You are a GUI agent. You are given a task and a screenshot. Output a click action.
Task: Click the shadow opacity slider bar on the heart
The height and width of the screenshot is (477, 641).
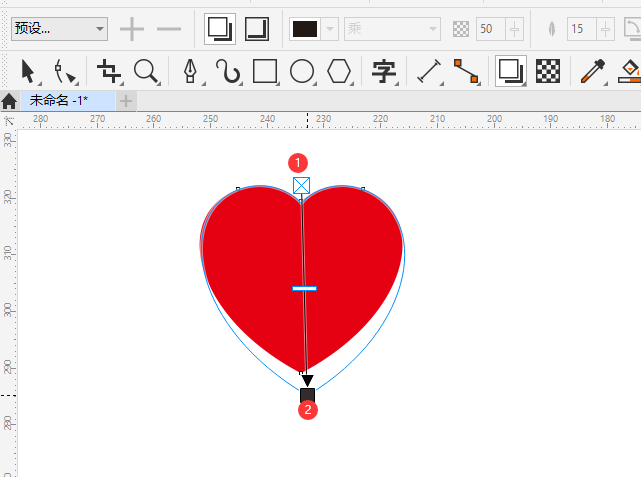pos(305,289)
